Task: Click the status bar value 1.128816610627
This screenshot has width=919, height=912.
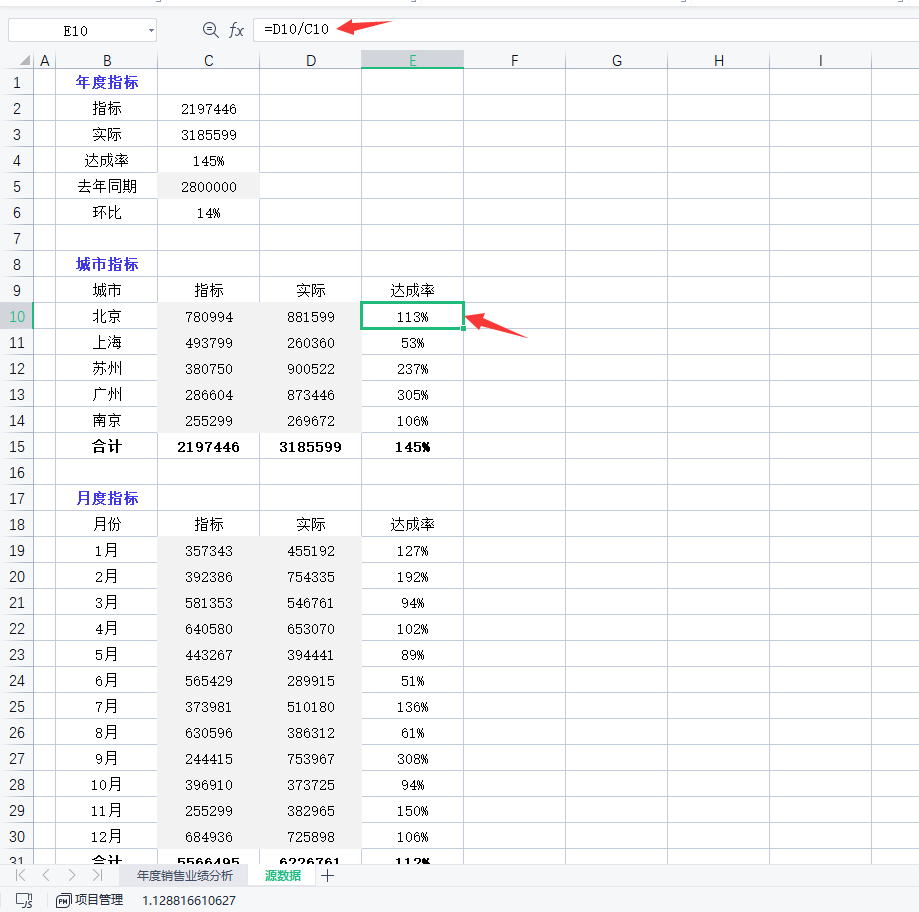Action: click(189, 900)
